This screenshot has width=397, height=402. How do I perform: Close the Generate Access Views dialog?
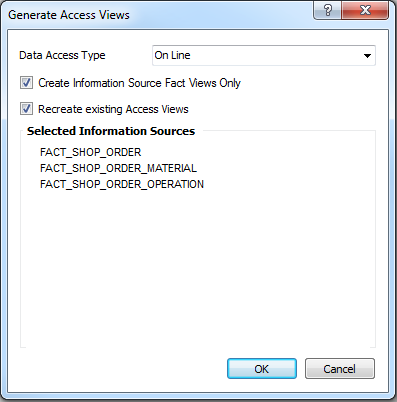point(365,10)
